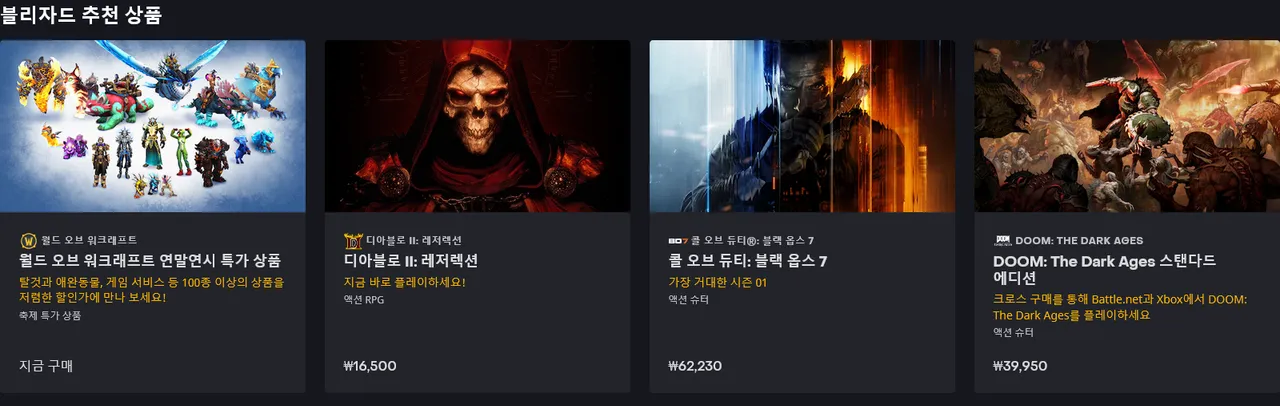
Task: Open the World of Warcraft mounts banner image
Action: click(x=153, y=126)
